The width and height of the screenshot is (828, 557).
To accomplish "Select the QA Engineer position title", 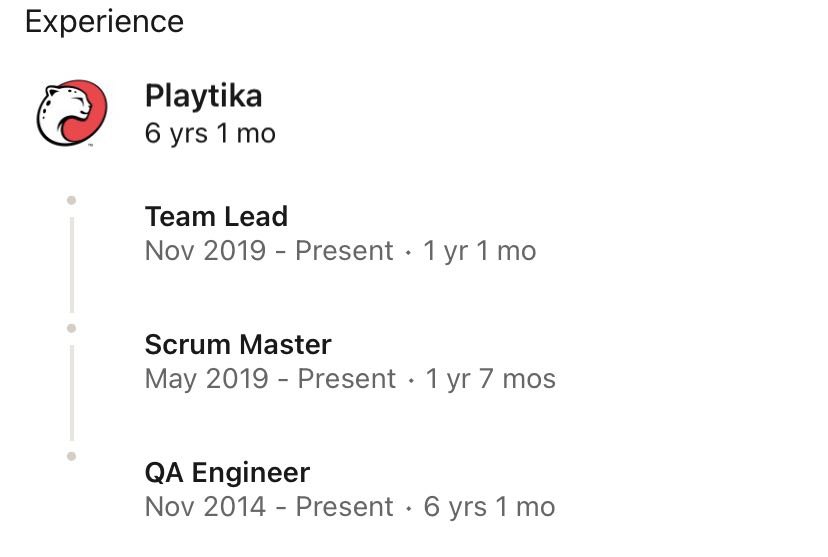I will tap(227, 472).
